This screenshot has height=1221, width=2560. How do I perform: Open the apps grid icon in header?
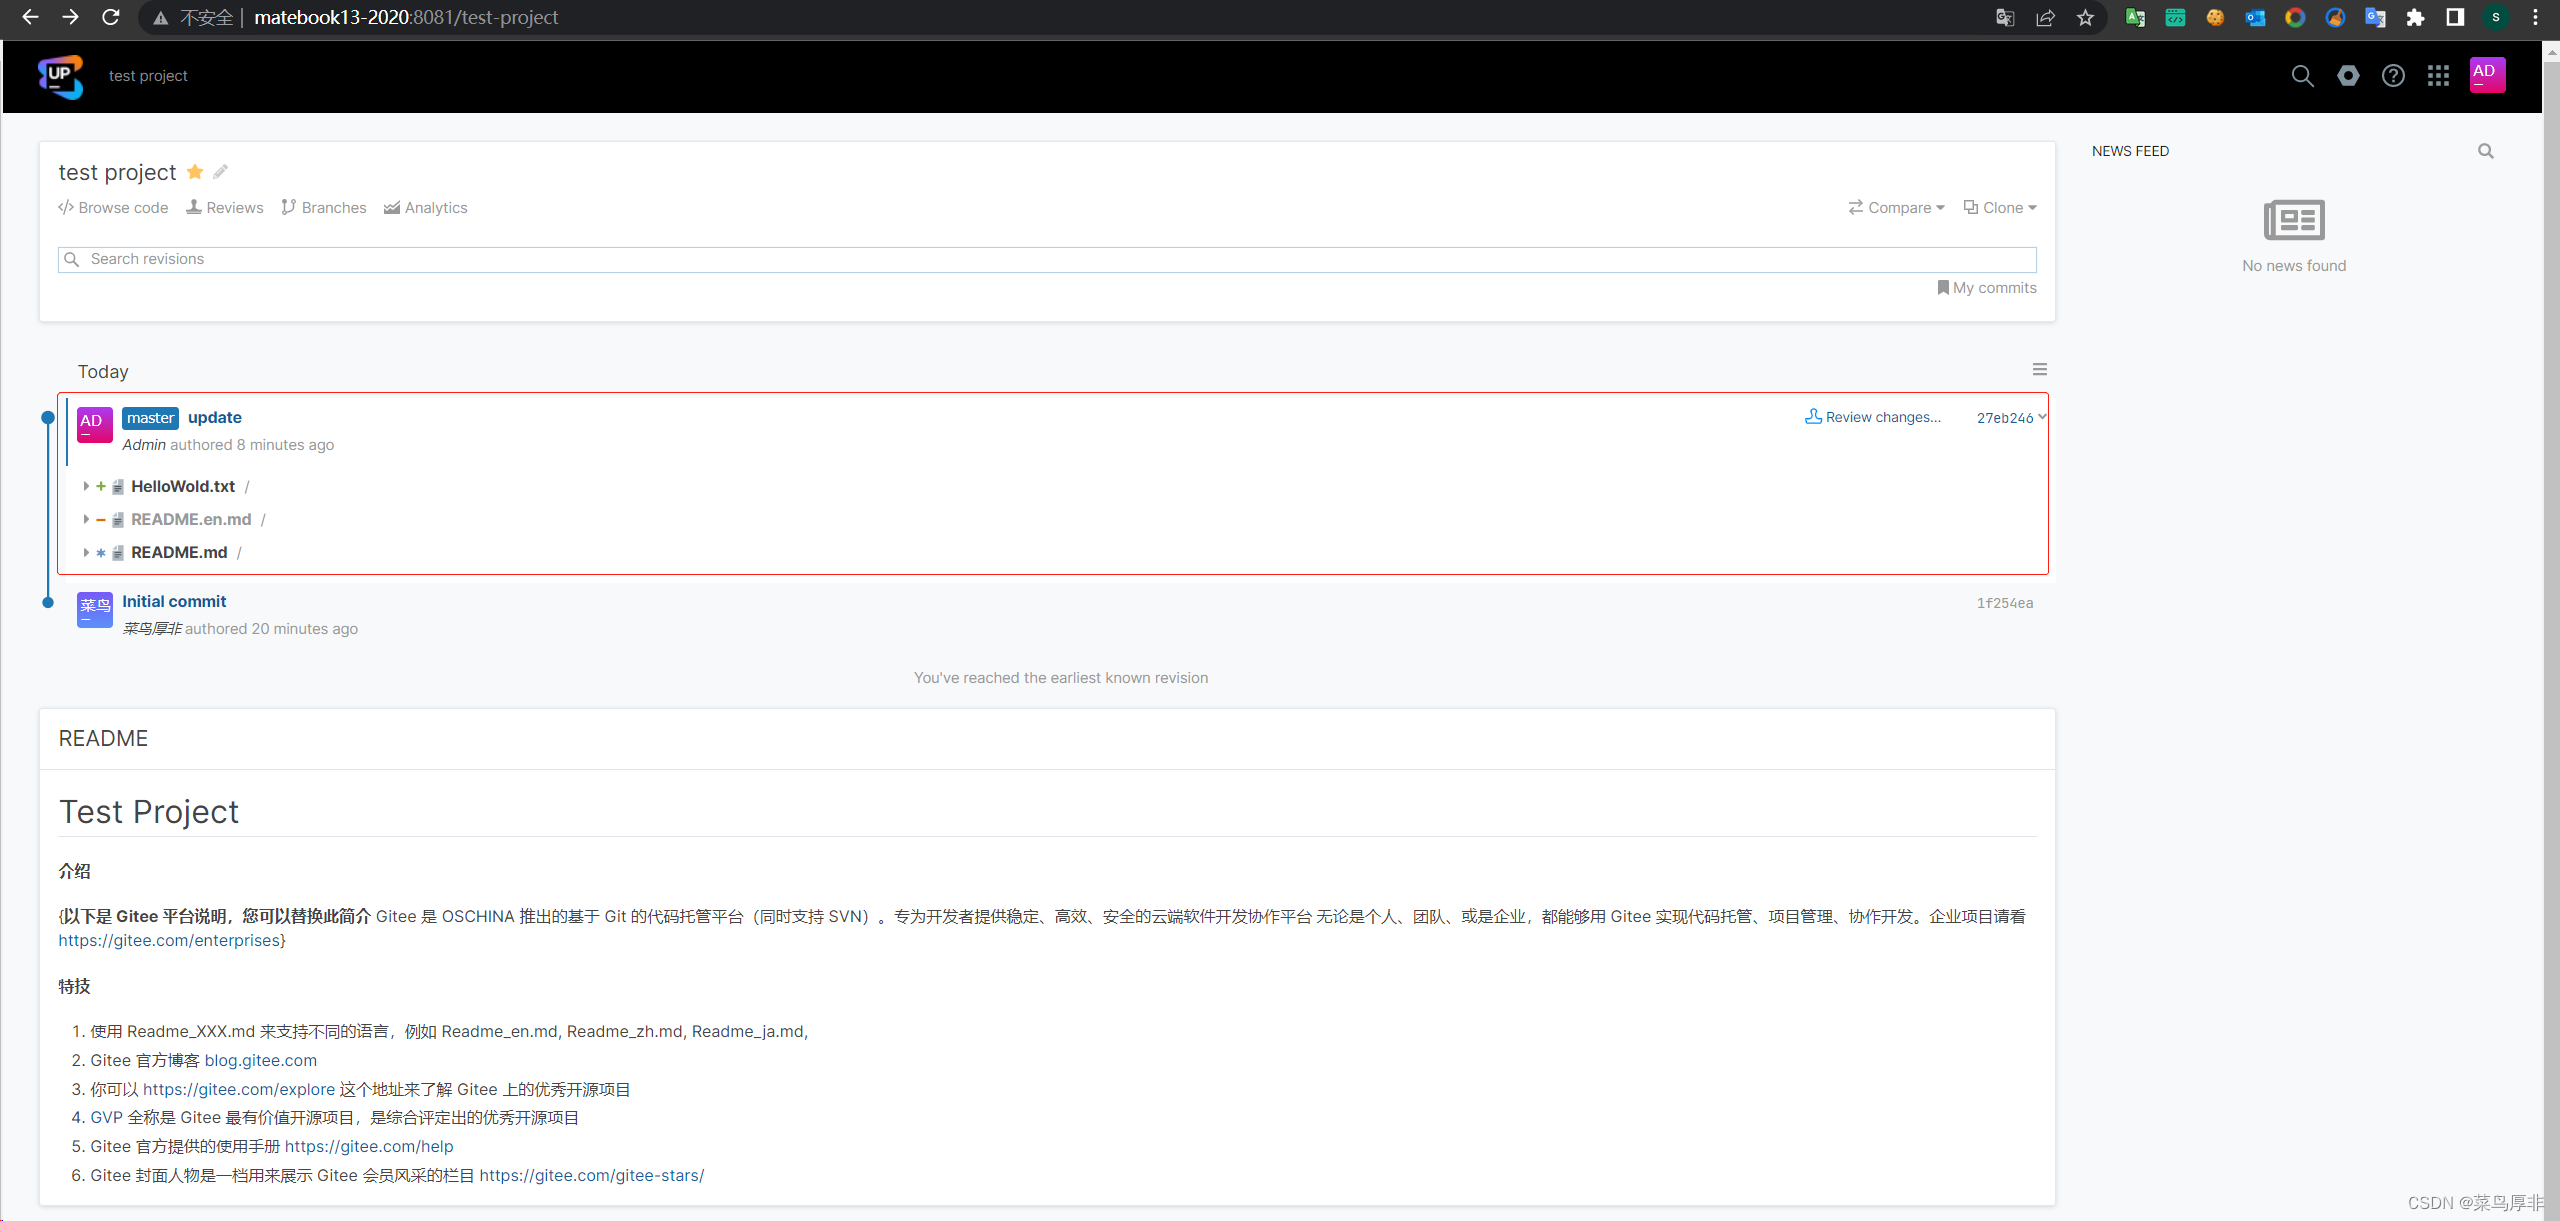[2438, 76]
